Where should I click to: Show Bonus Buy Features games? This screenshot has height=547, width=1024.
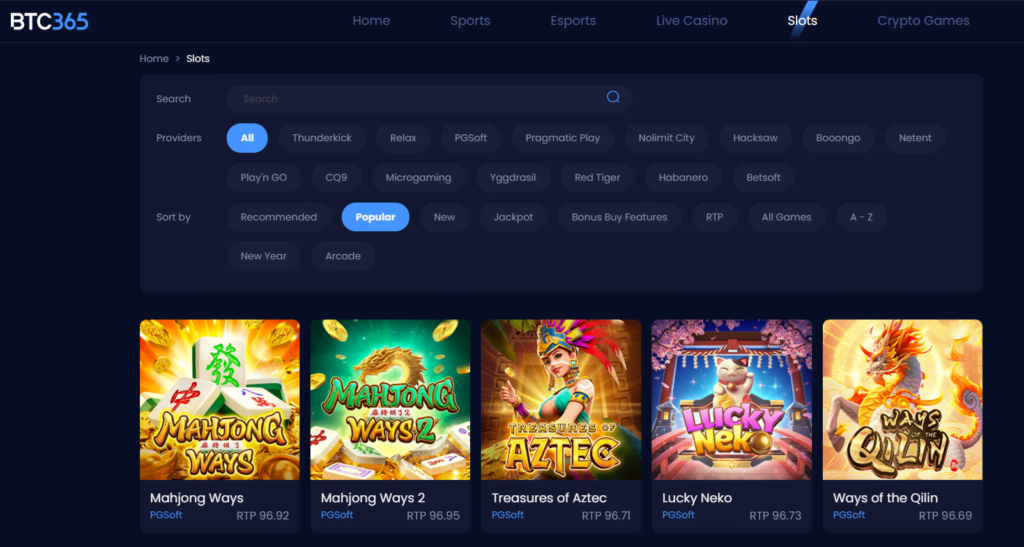click(619, 217)
